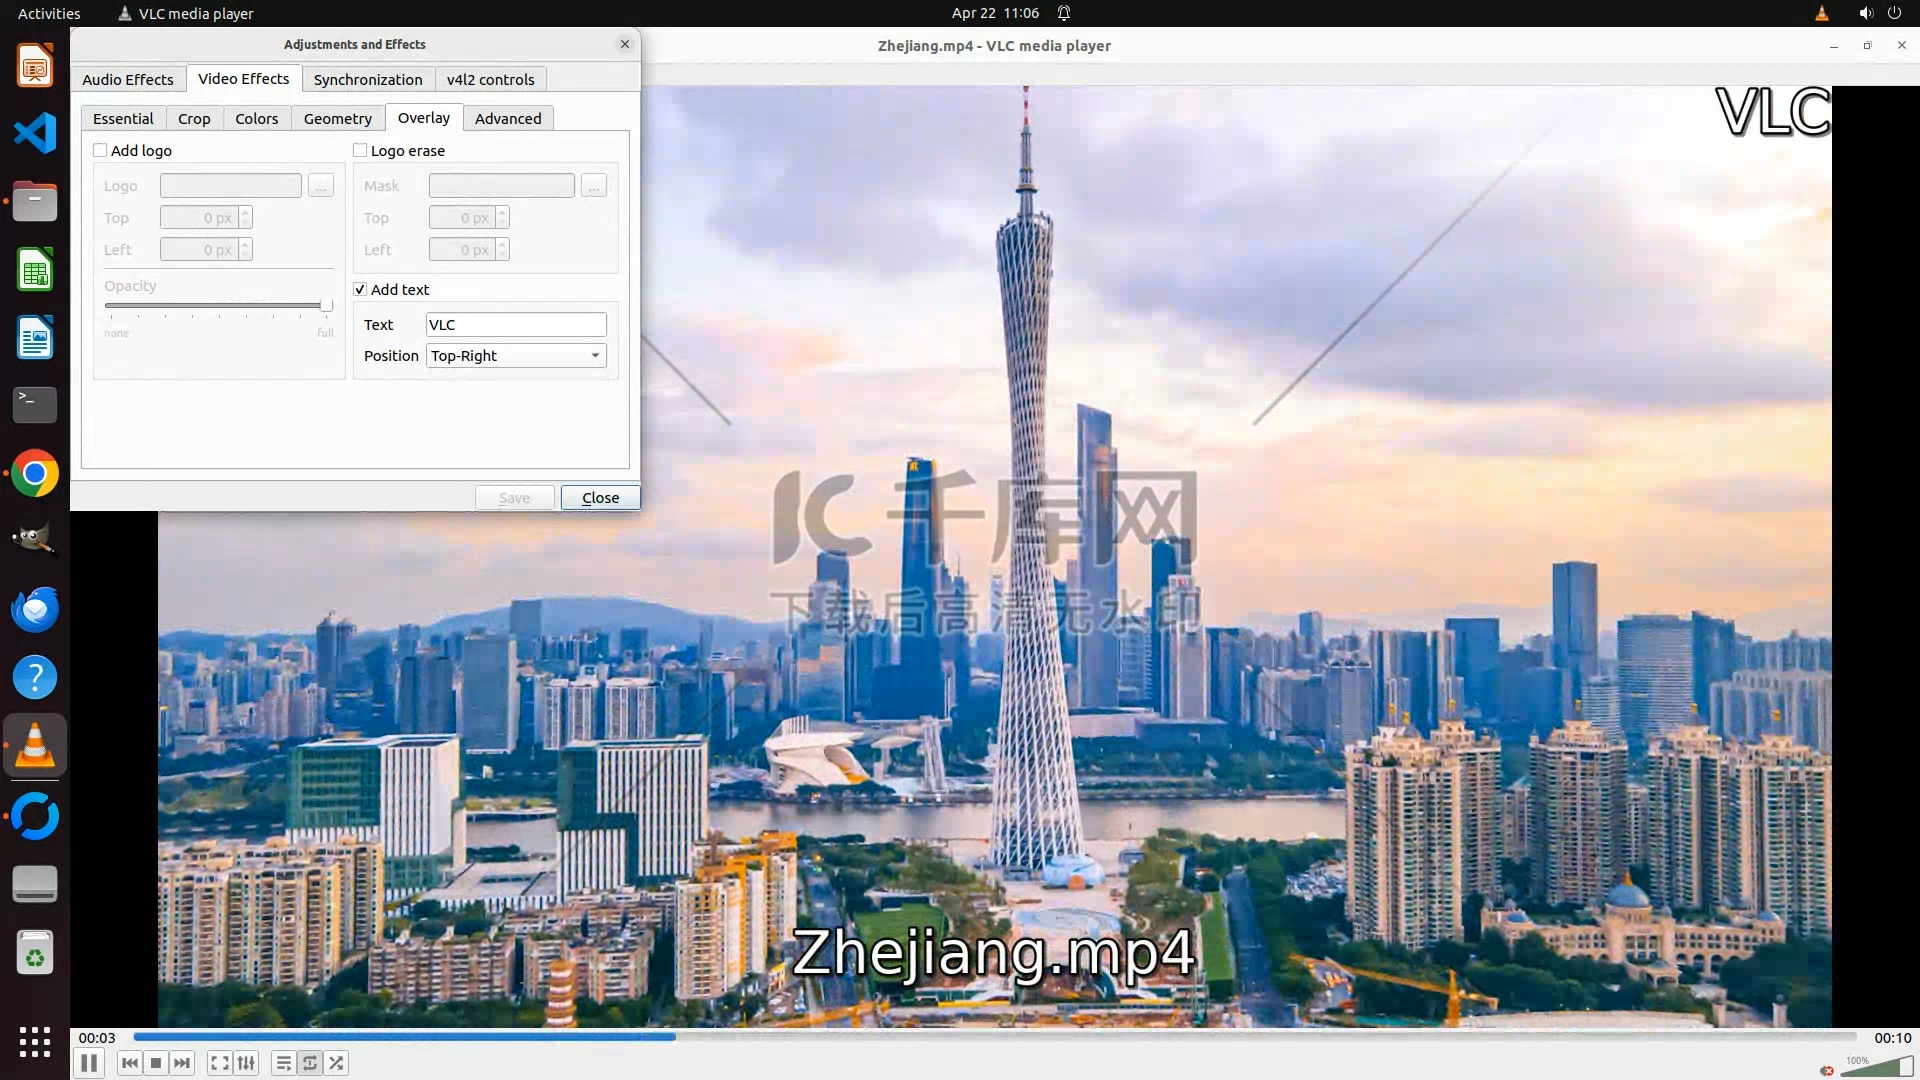The height and width of the screenshot is (1080, 1920).
Task: Click the Stop playback button
Action: click(156, 1063)
